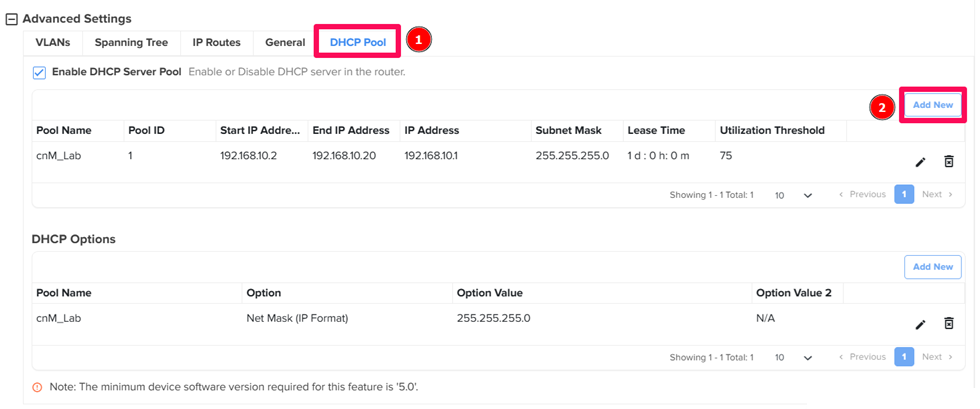Go to the IP Routes tab
Image resolution: width=980 pixels, height=409 pixels.
point(216,43)
